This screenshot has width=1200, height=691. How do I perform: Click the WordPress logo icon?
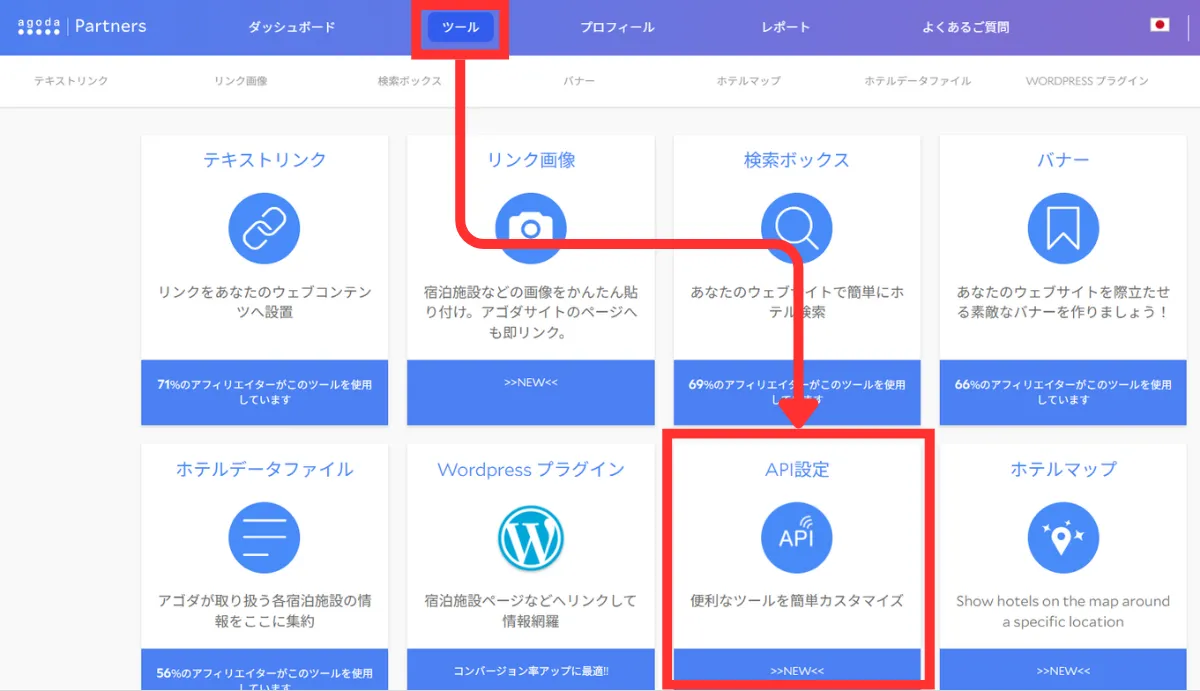click(531, 538)
